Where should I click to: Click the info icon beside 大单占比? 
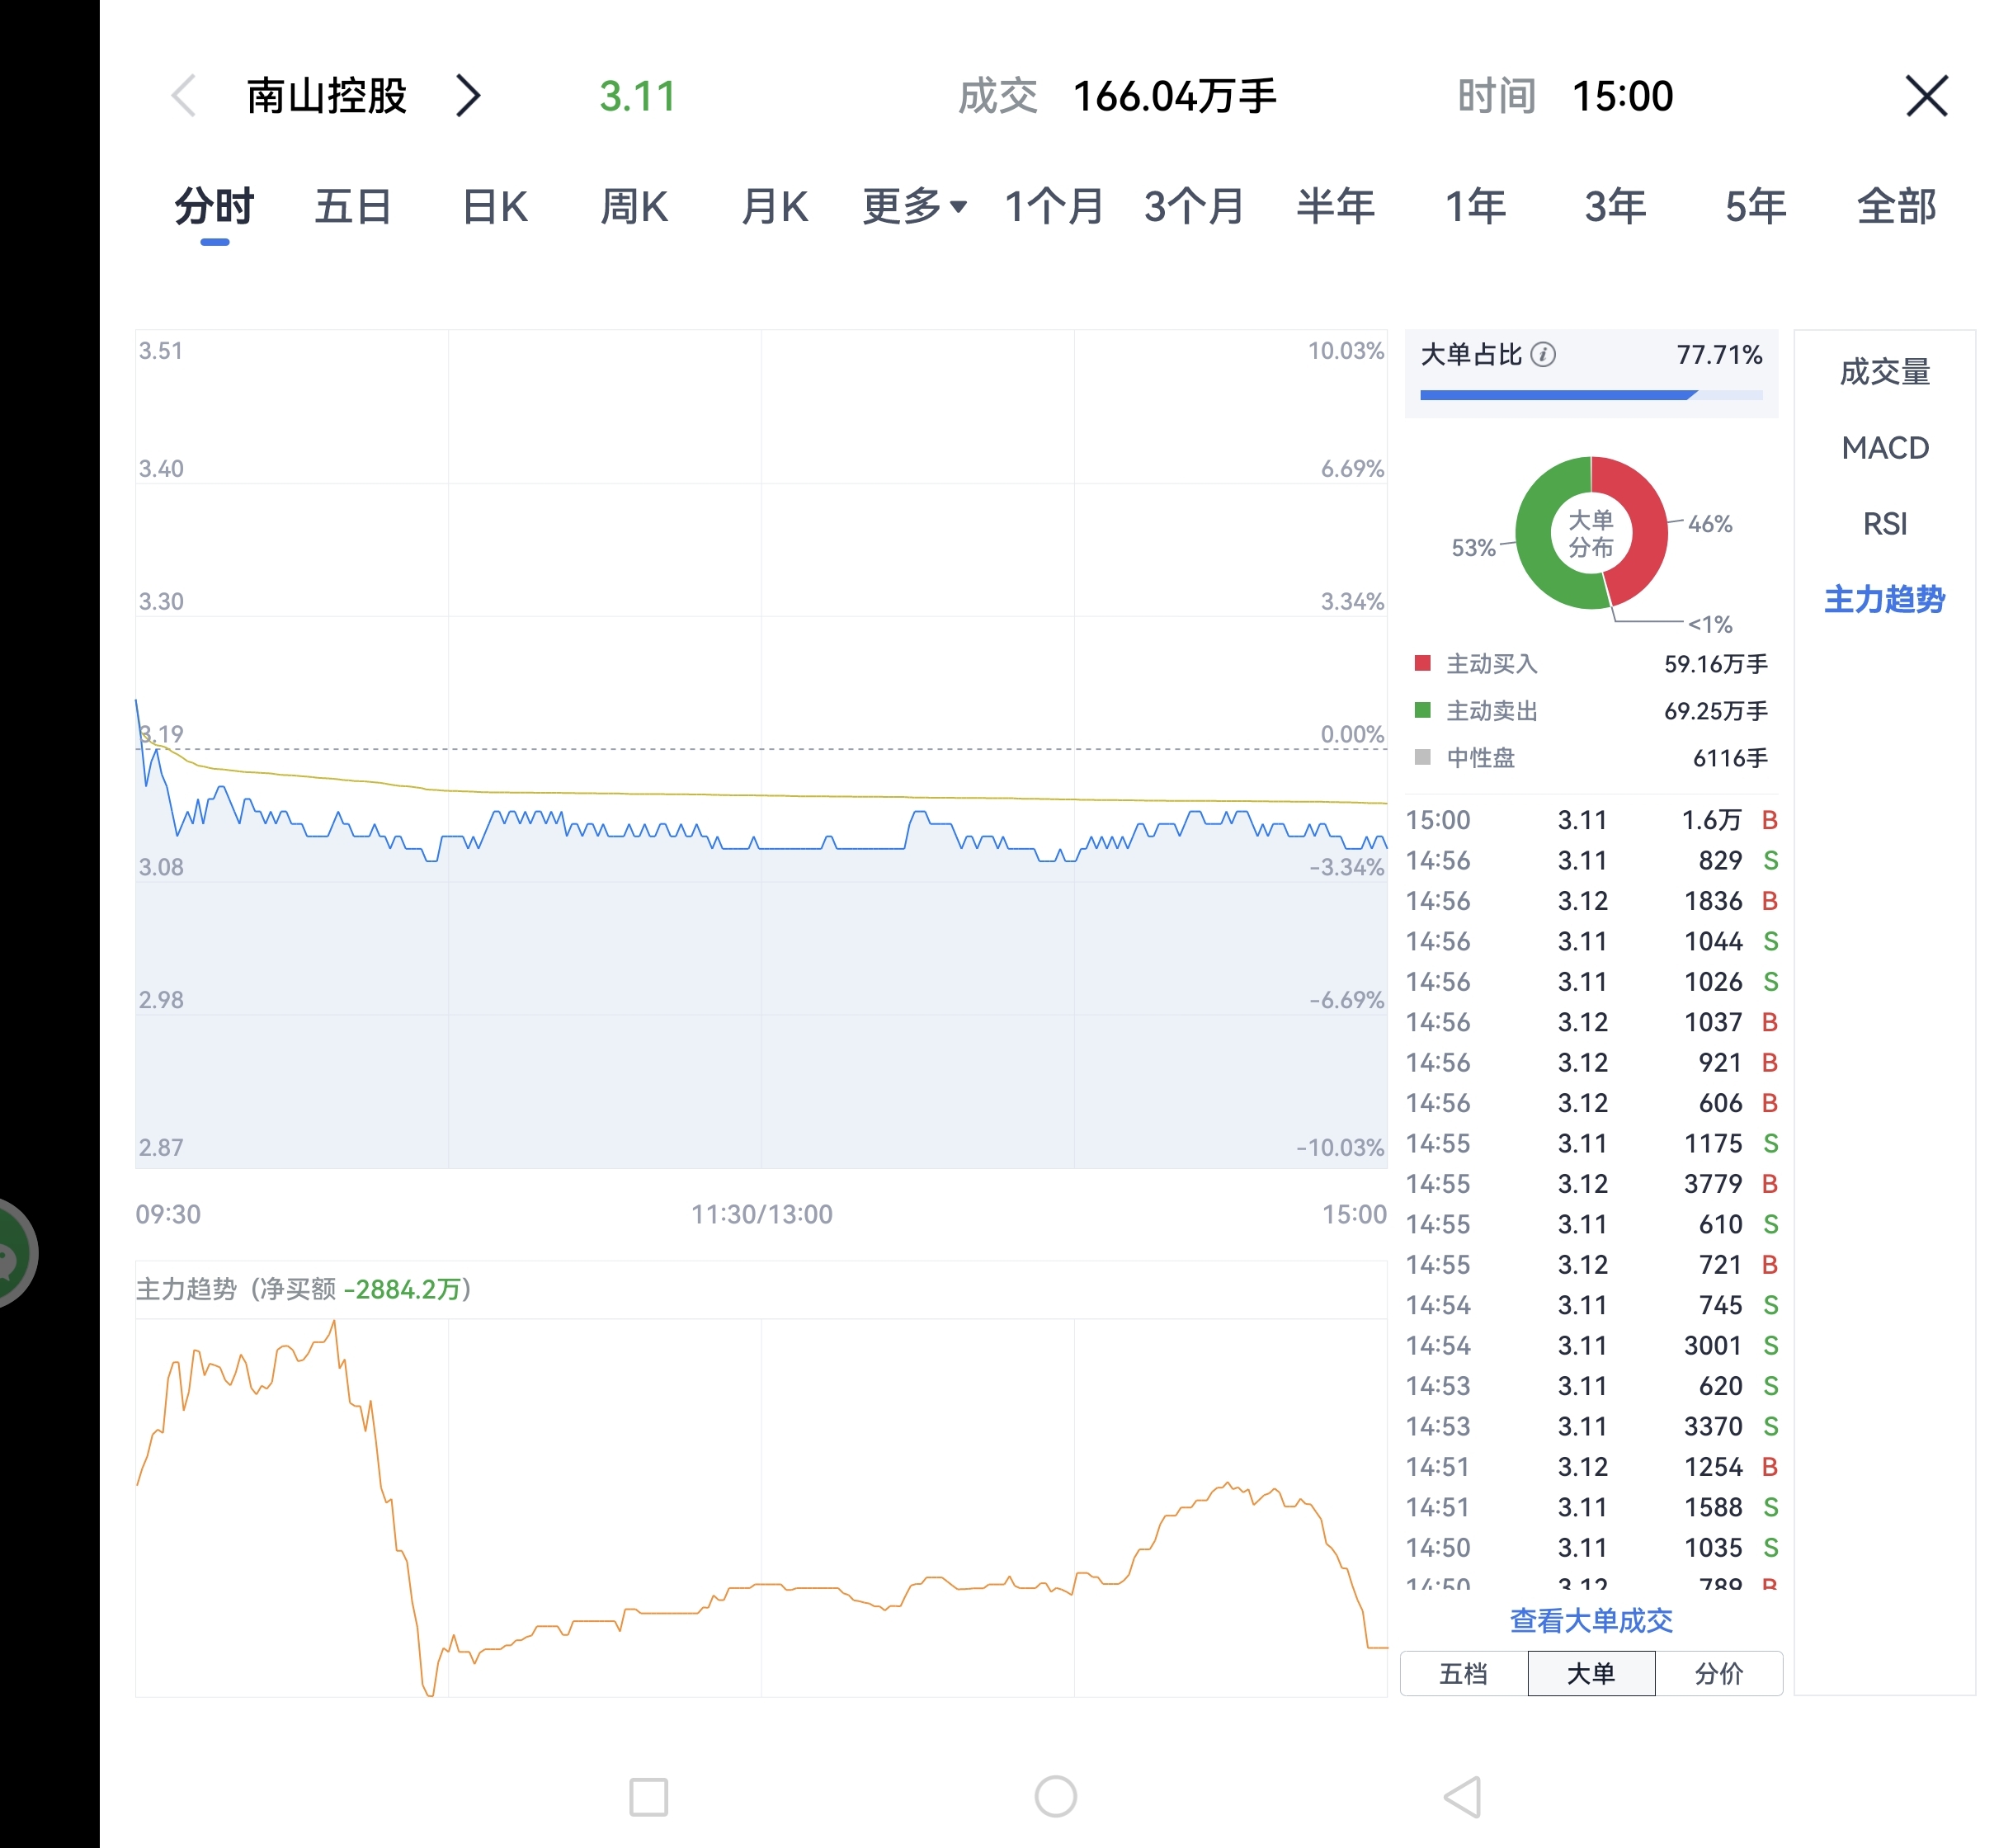(x=1543, y=355)
